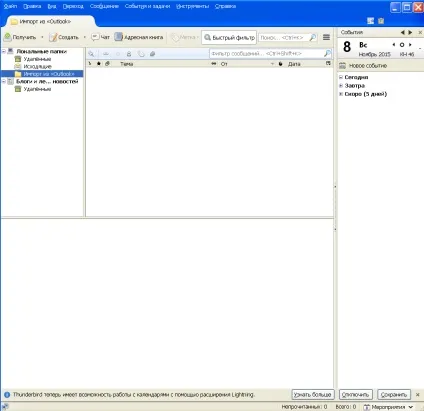
Task: Select the Импорт из Outlook folder in tree
Action: pos(49,74)
